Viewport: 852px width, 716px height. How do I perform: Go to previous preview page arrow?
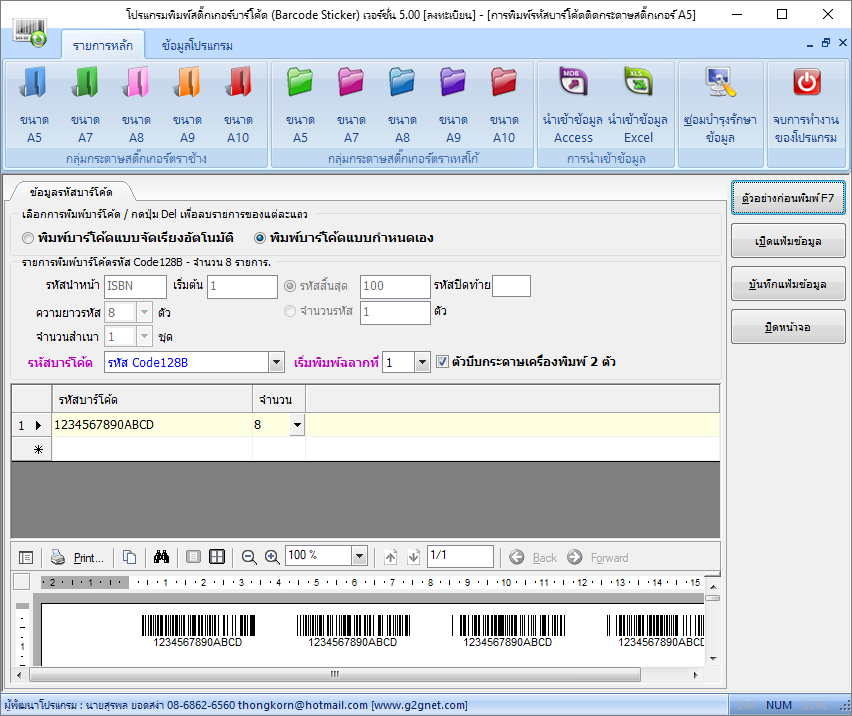pyautogui.click(x=390, y=557)
